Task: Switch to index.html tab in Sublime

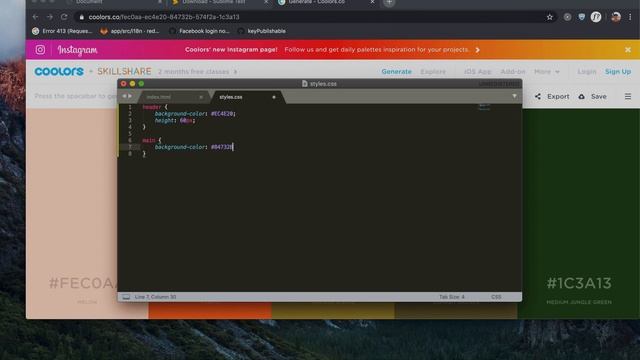Action: tap(159, 97)
